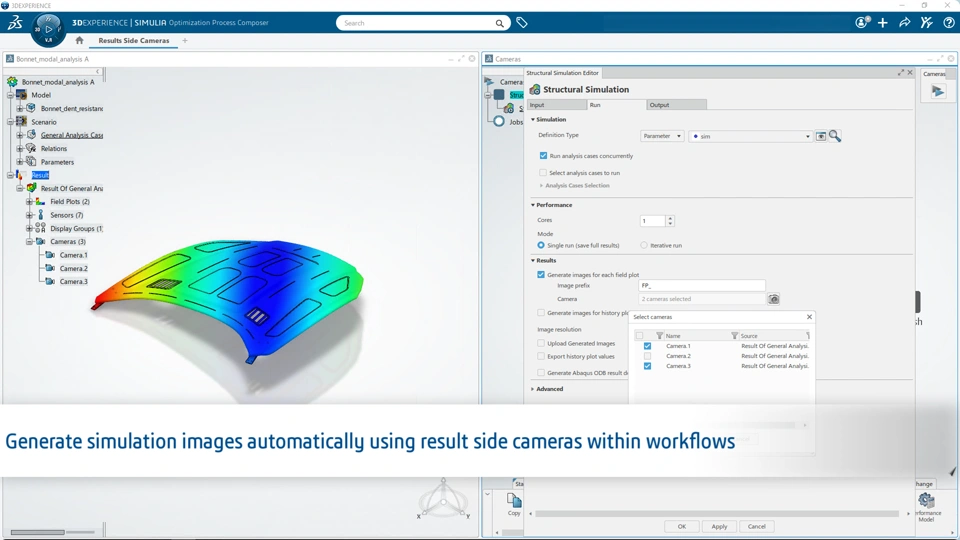Switch to the Input tab

(556, 105)
